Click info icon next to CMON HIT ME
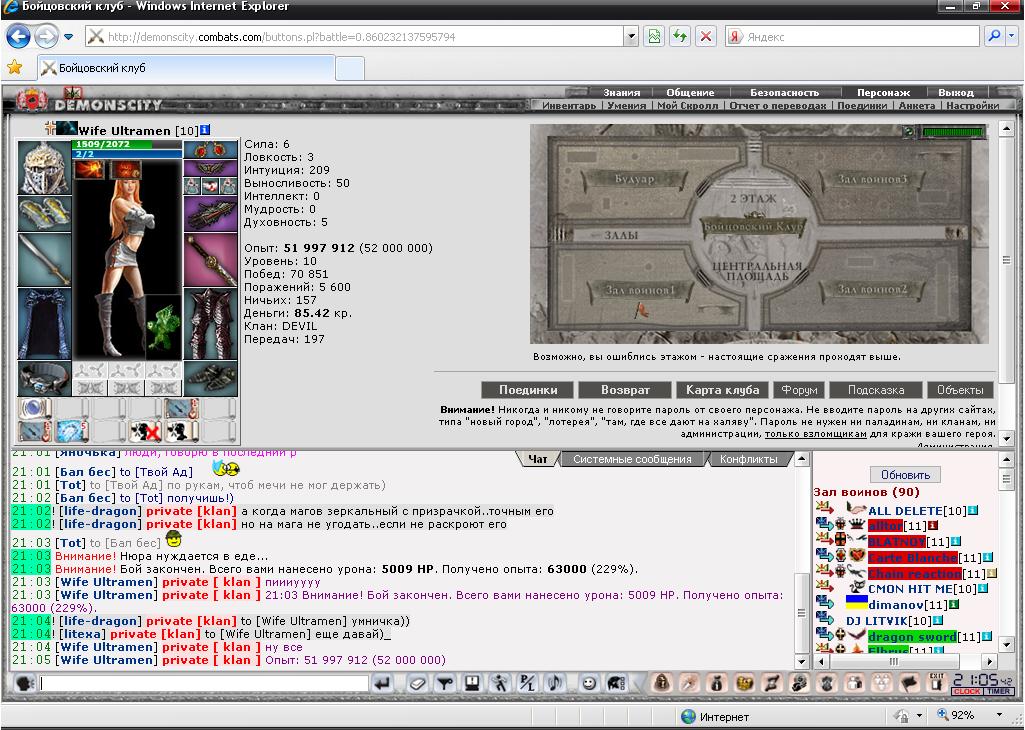Image resolution: width=1025 pixels, height=730 pixels. tap(983, 589)
